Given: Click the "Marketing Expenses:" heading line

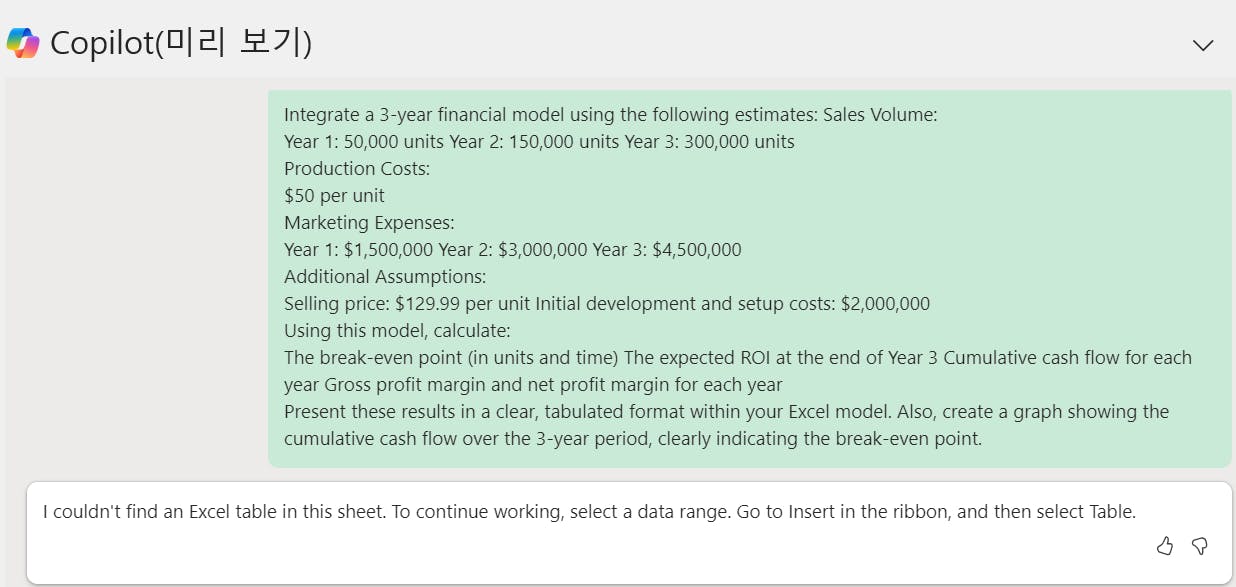Looking at the screenshot, I should (x=369, y=222).
